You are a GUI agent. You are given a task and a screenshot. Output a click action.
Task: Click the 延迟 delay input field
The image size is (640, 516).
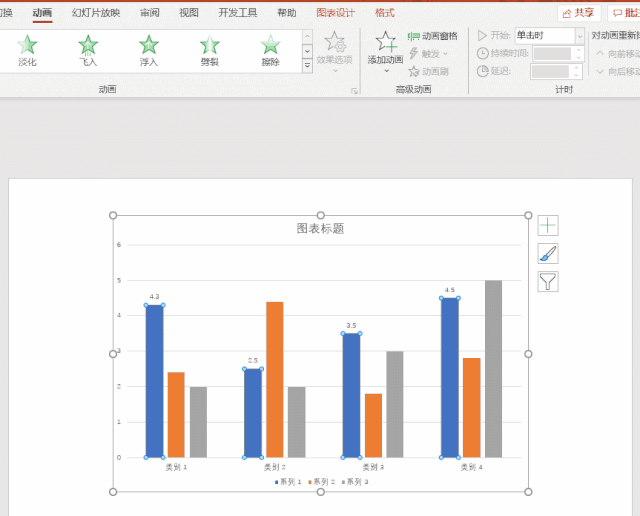[551, 71]
